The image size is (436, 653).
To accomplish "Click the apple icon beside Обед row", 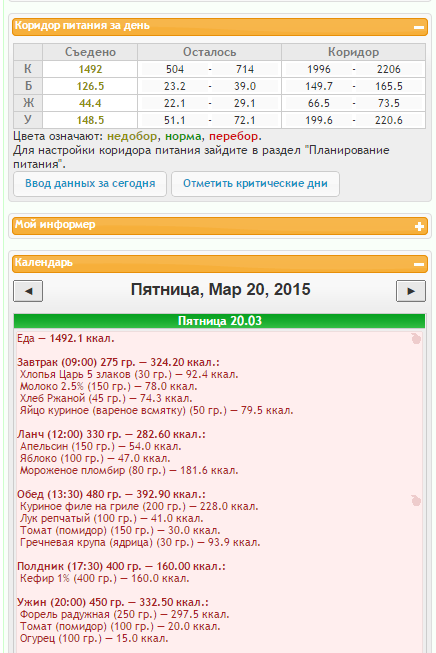I will (x=416, y=500).
